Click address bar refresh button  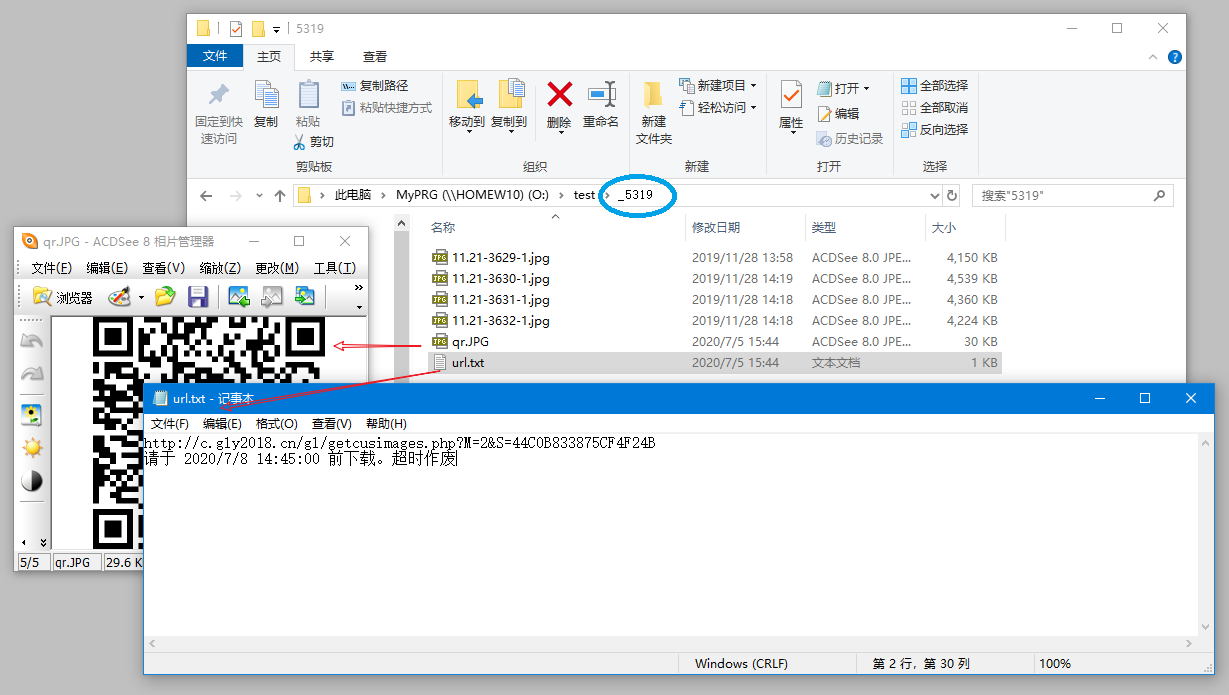tap(952, 196)
